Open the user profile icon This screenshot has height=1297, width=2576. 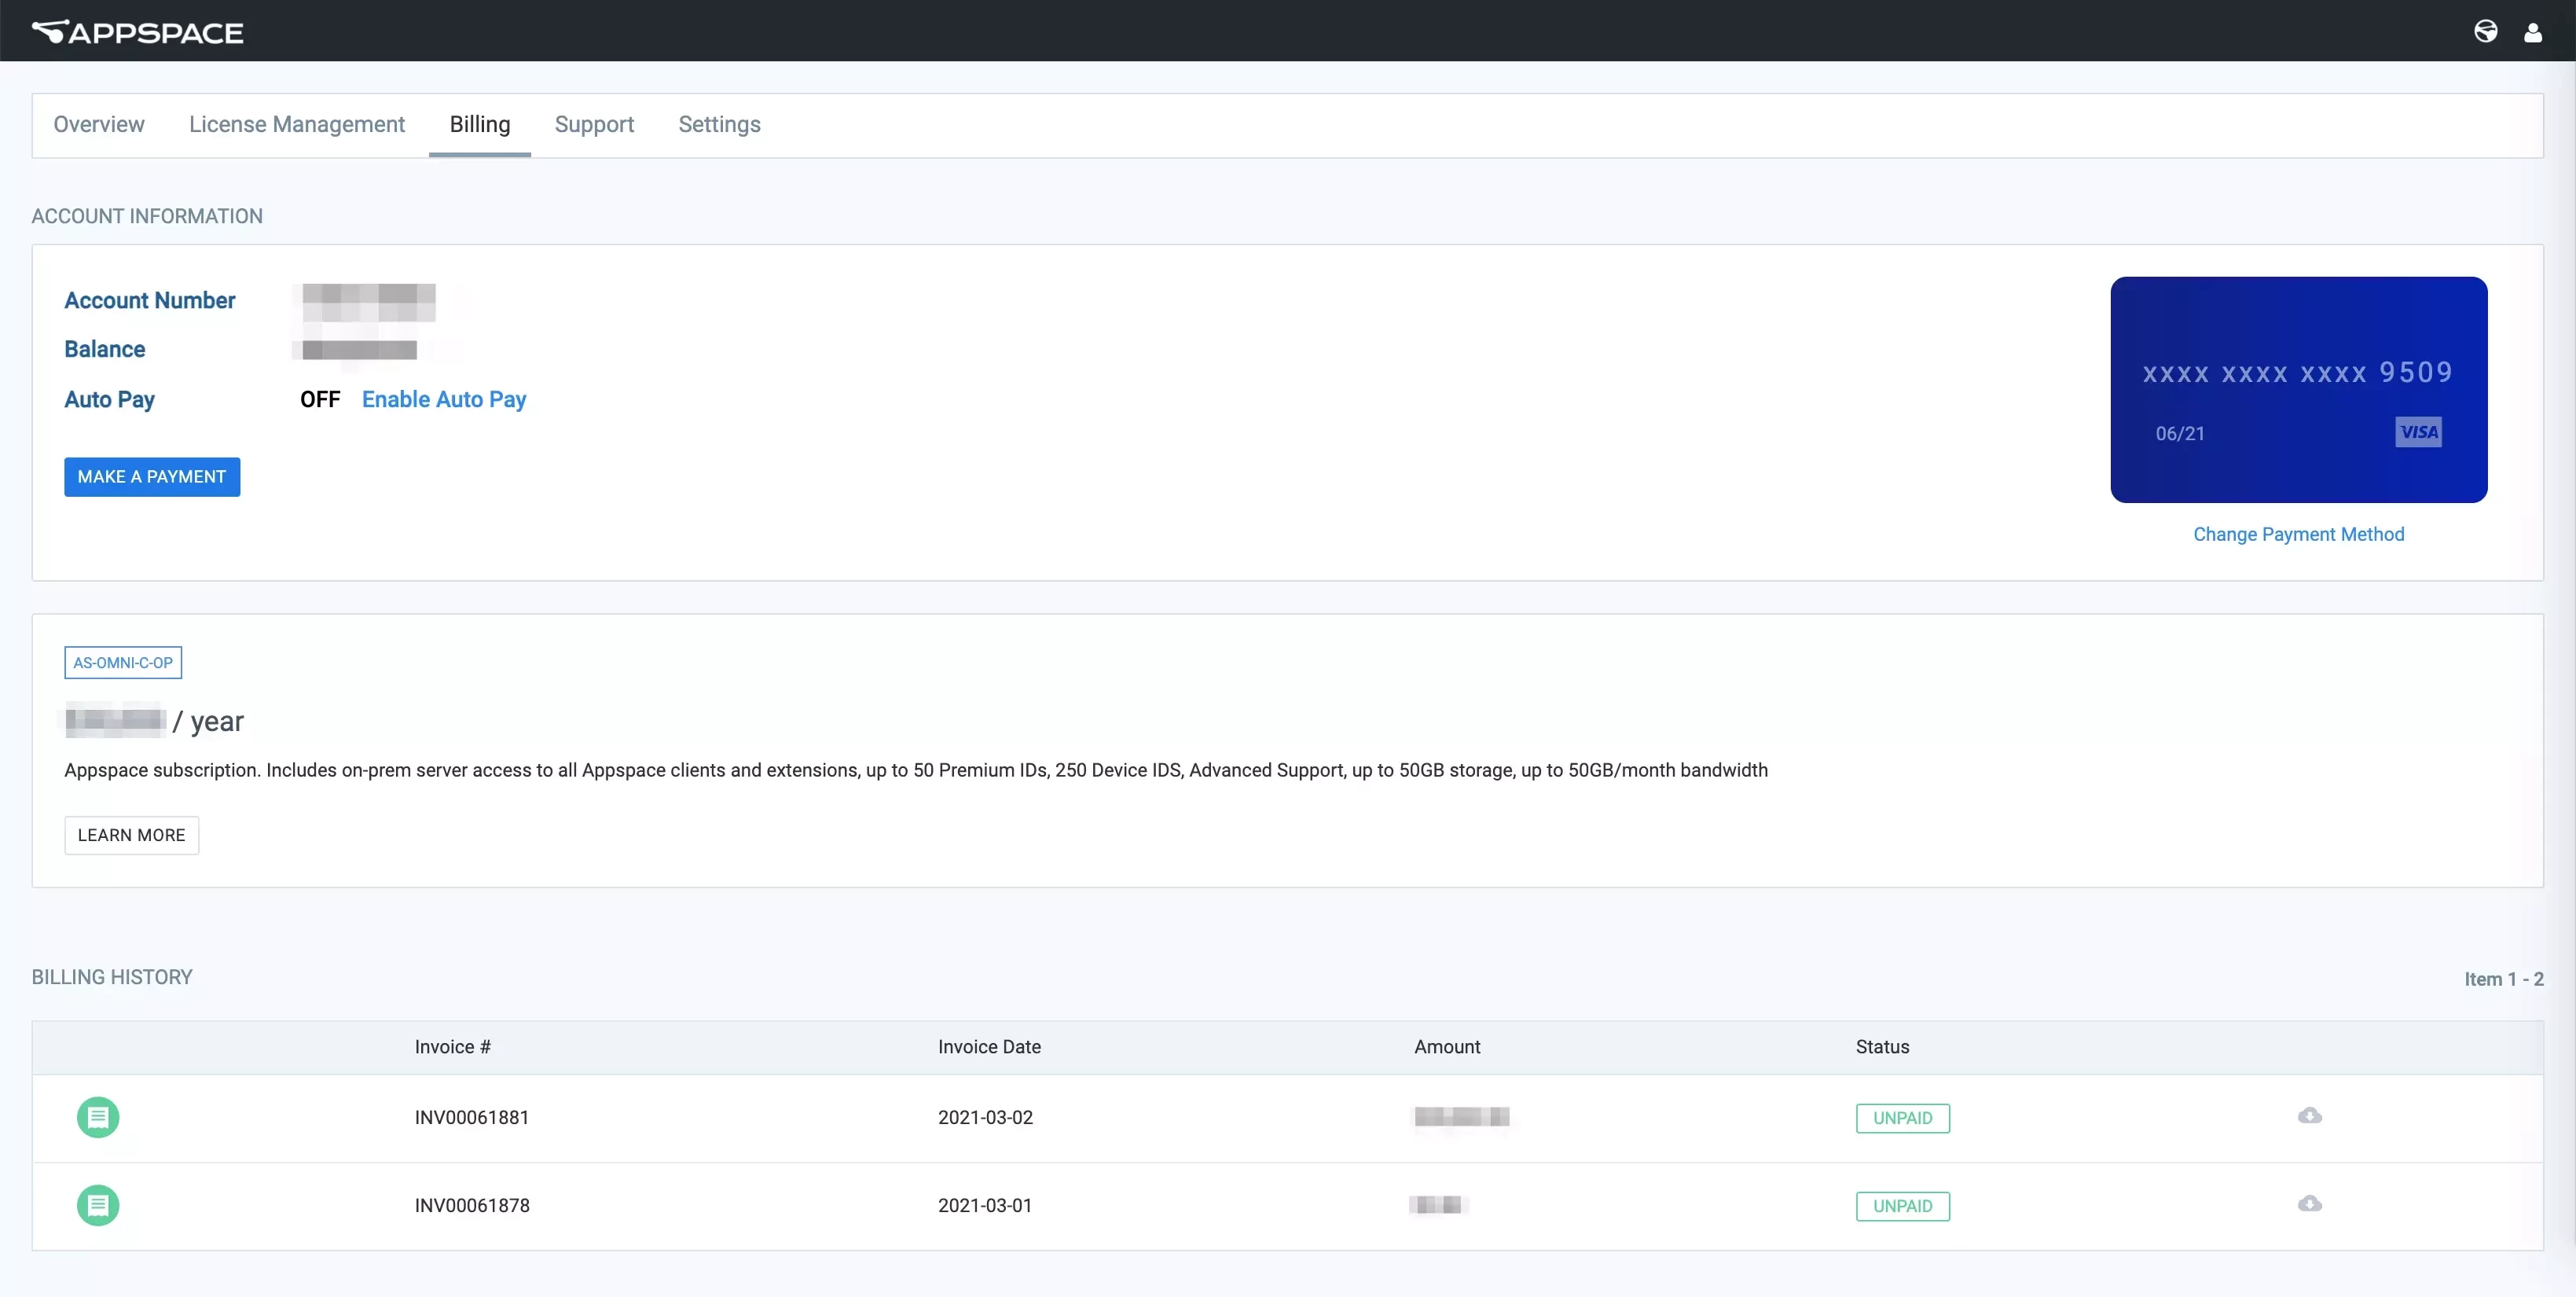(x=2532, y=32)
